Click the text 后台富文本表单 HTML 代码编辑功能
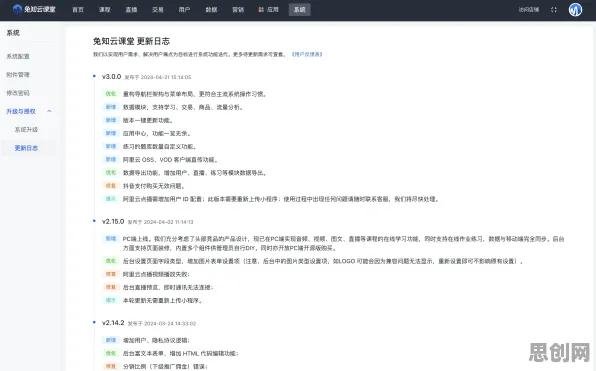This screenshot has width=596, height=371. coord(181,354)
